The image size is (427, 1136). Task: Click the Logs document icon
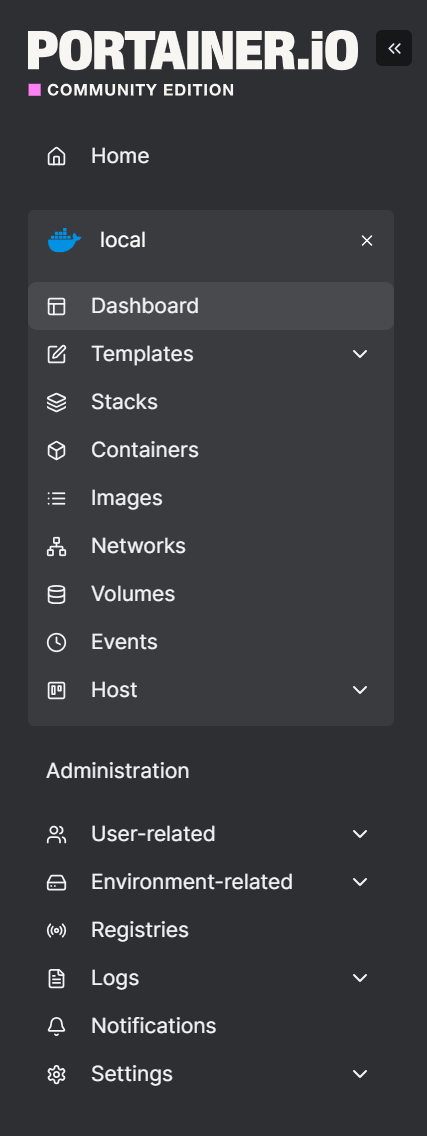pos(57,978)
